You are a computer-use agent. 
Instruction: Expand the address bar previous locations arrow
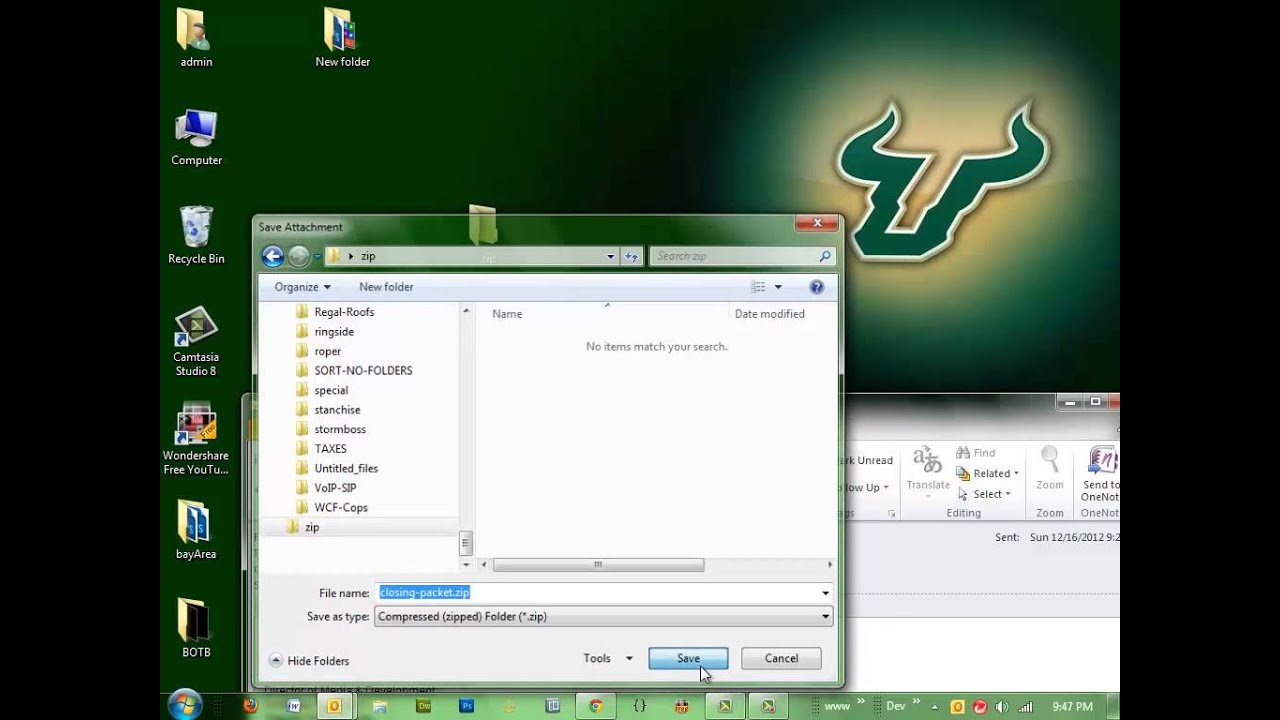(x=610, y=257)
